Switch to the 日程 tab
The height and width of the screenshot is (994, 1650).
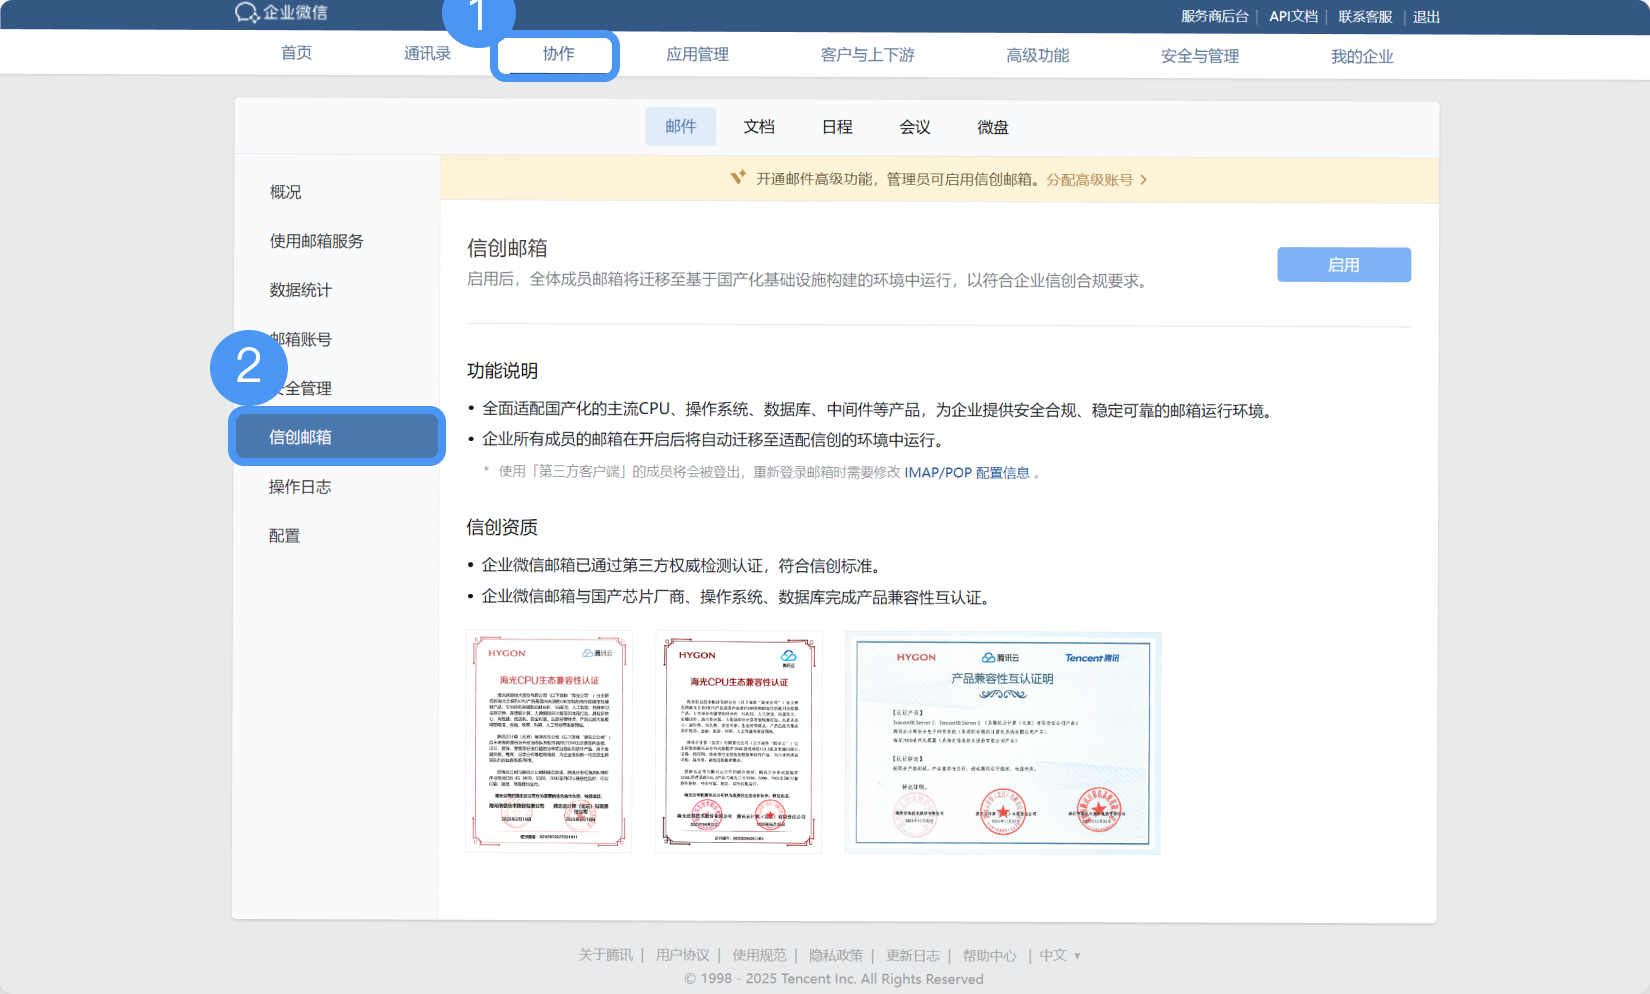[x=837, y=127]
